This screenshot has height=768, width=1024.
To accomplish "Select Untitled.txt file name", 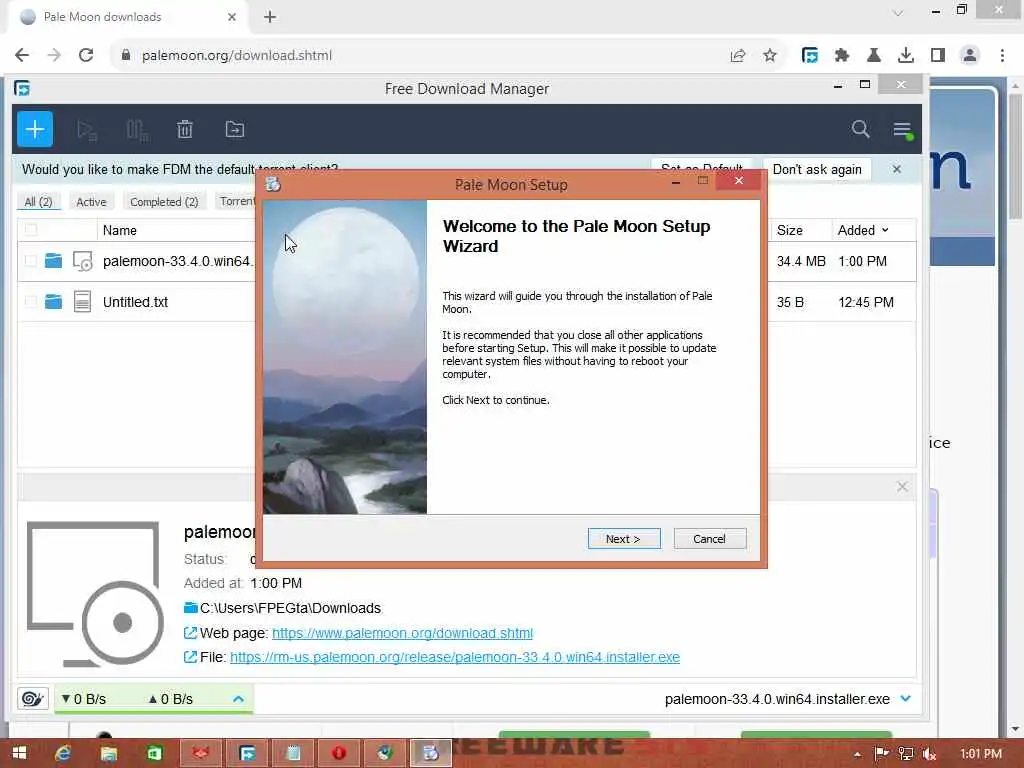I will point(135,302).
